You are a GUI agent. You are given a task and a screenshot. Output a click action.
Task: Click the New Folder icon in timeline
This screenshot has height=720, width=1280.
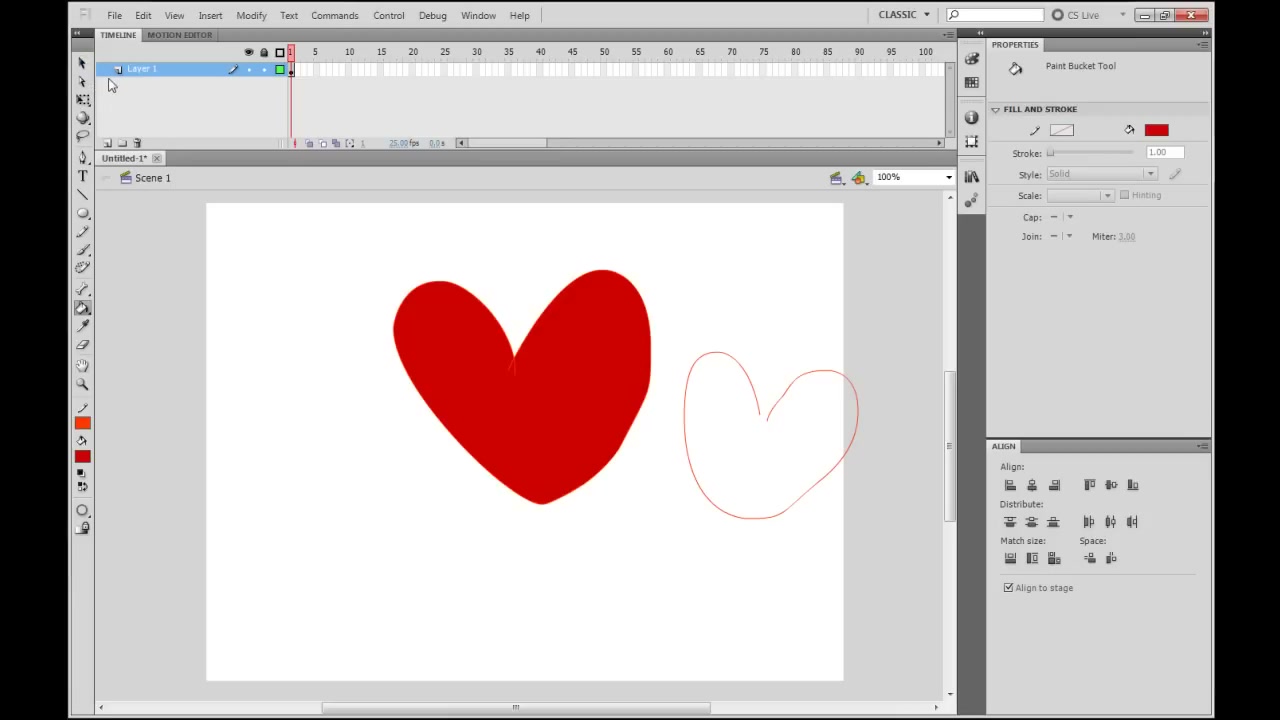[122, 143]
